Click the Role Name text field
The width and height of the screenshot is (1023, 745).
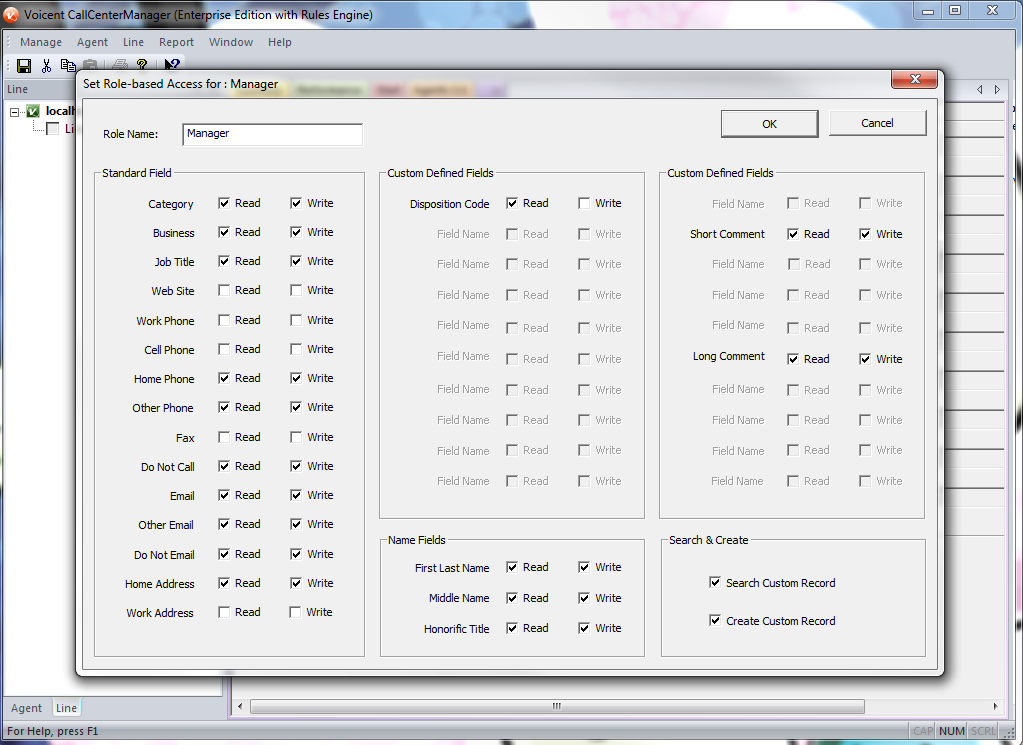(272, 134)
